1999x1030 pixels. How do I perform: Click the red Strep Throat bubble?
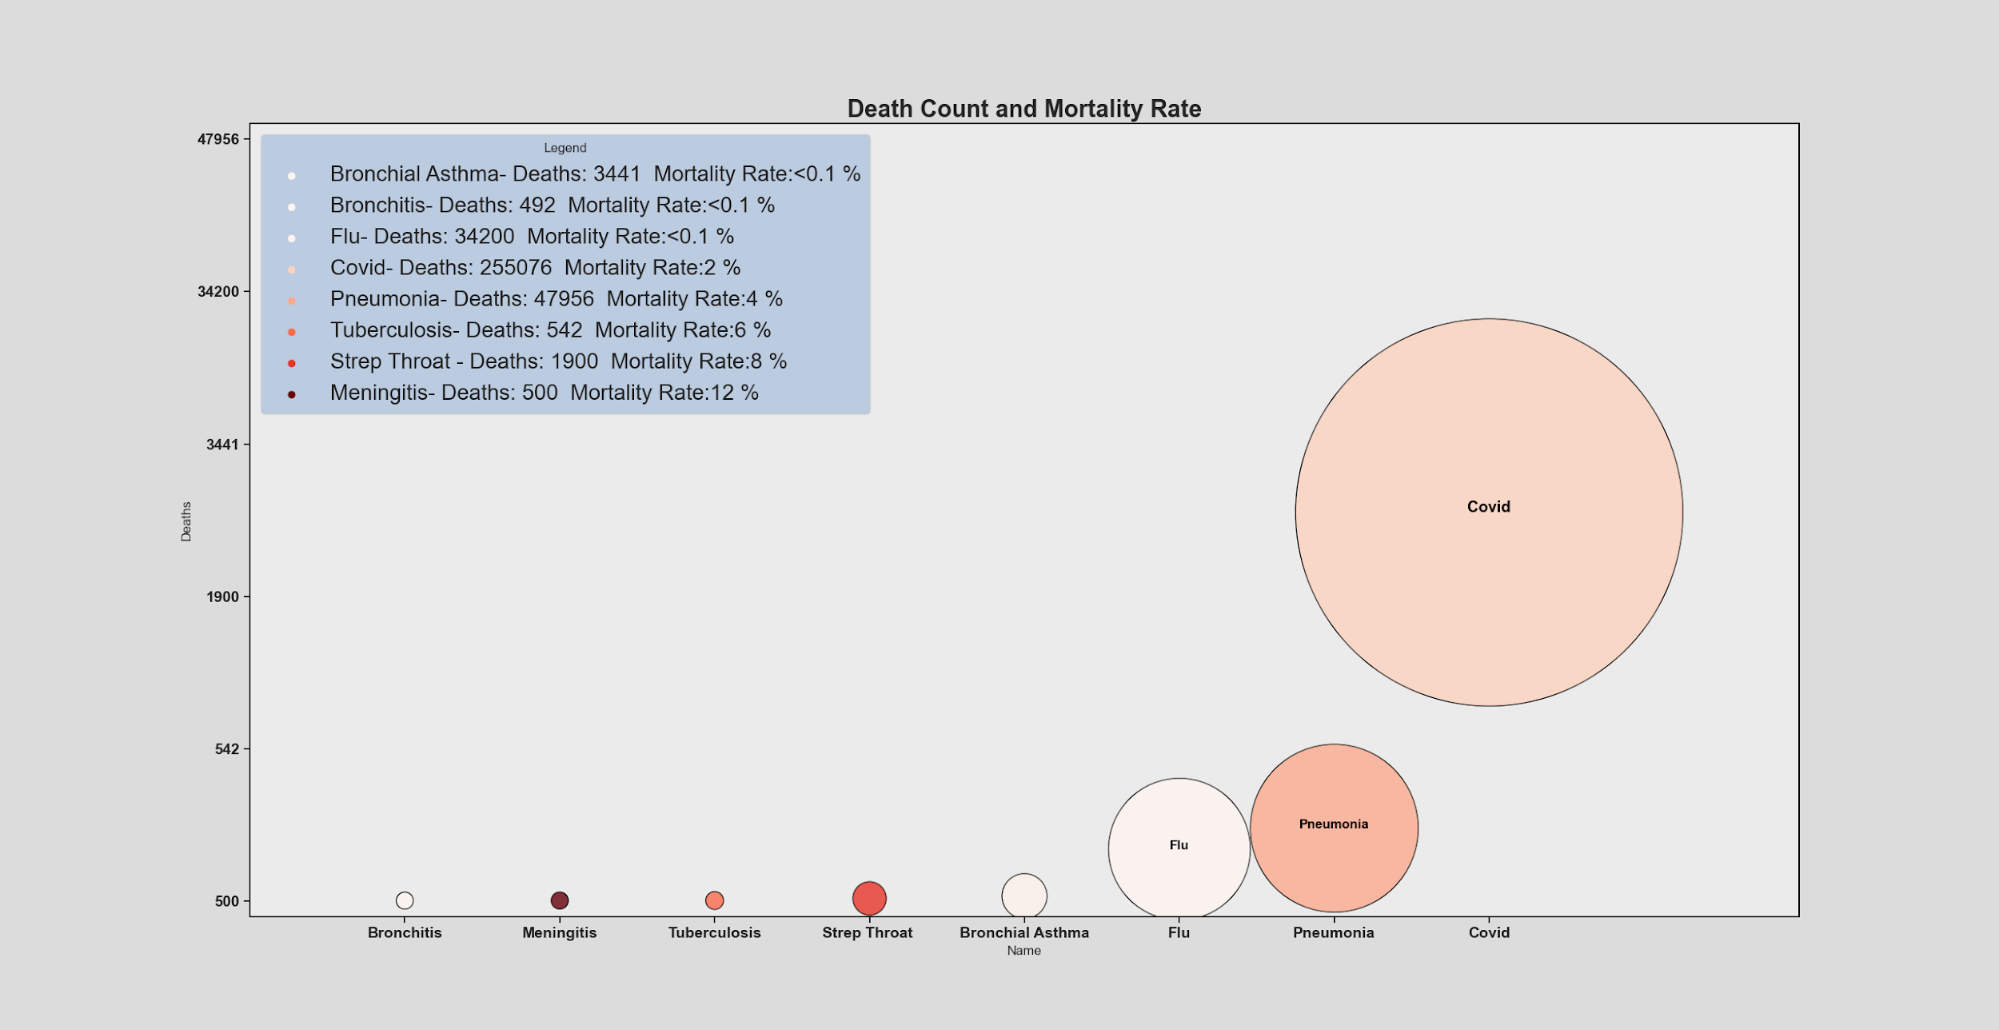869,898
